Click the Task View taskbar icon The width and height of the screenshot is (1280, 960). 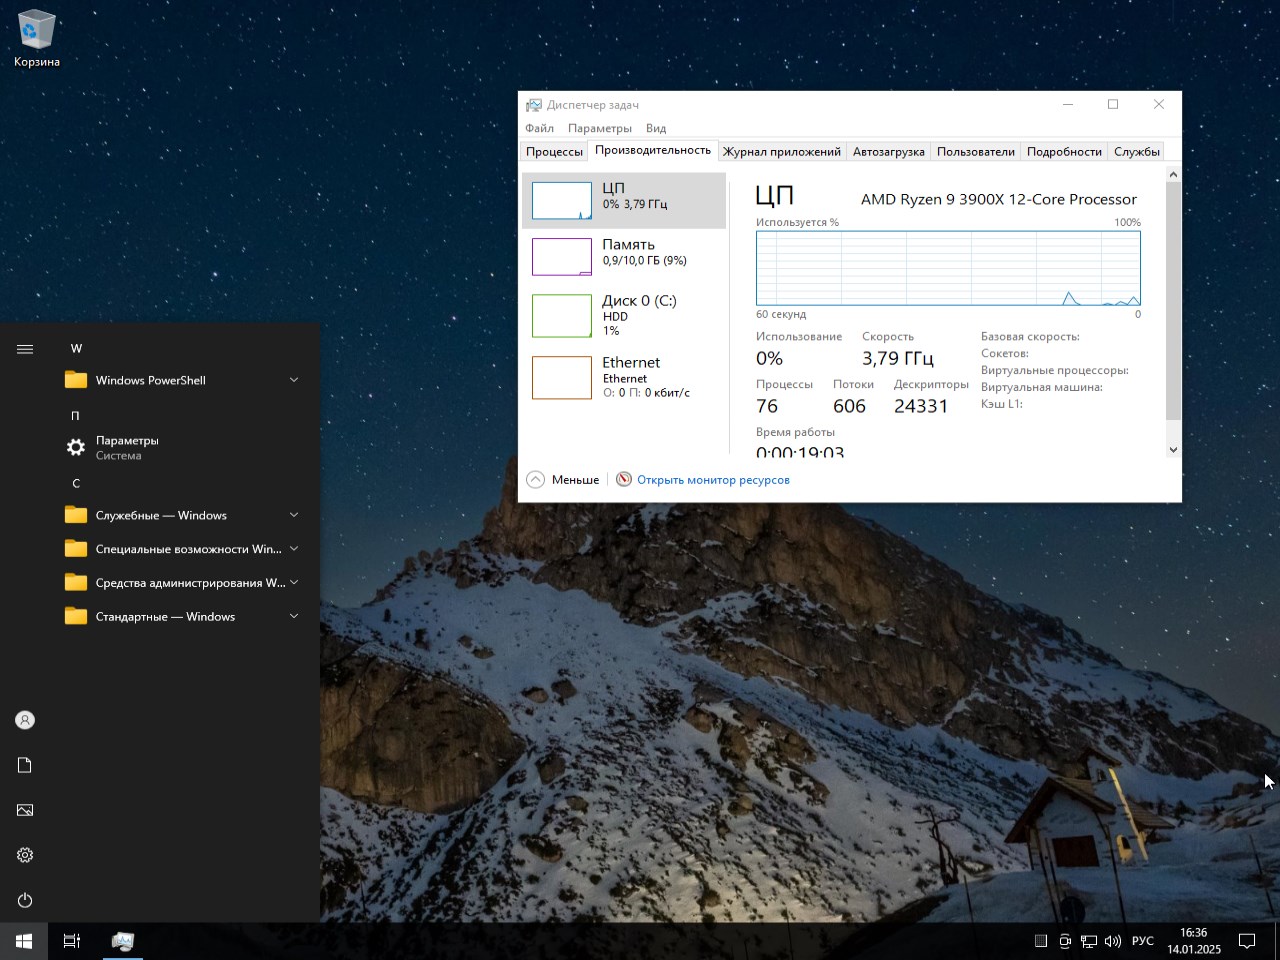coord(72,941)
